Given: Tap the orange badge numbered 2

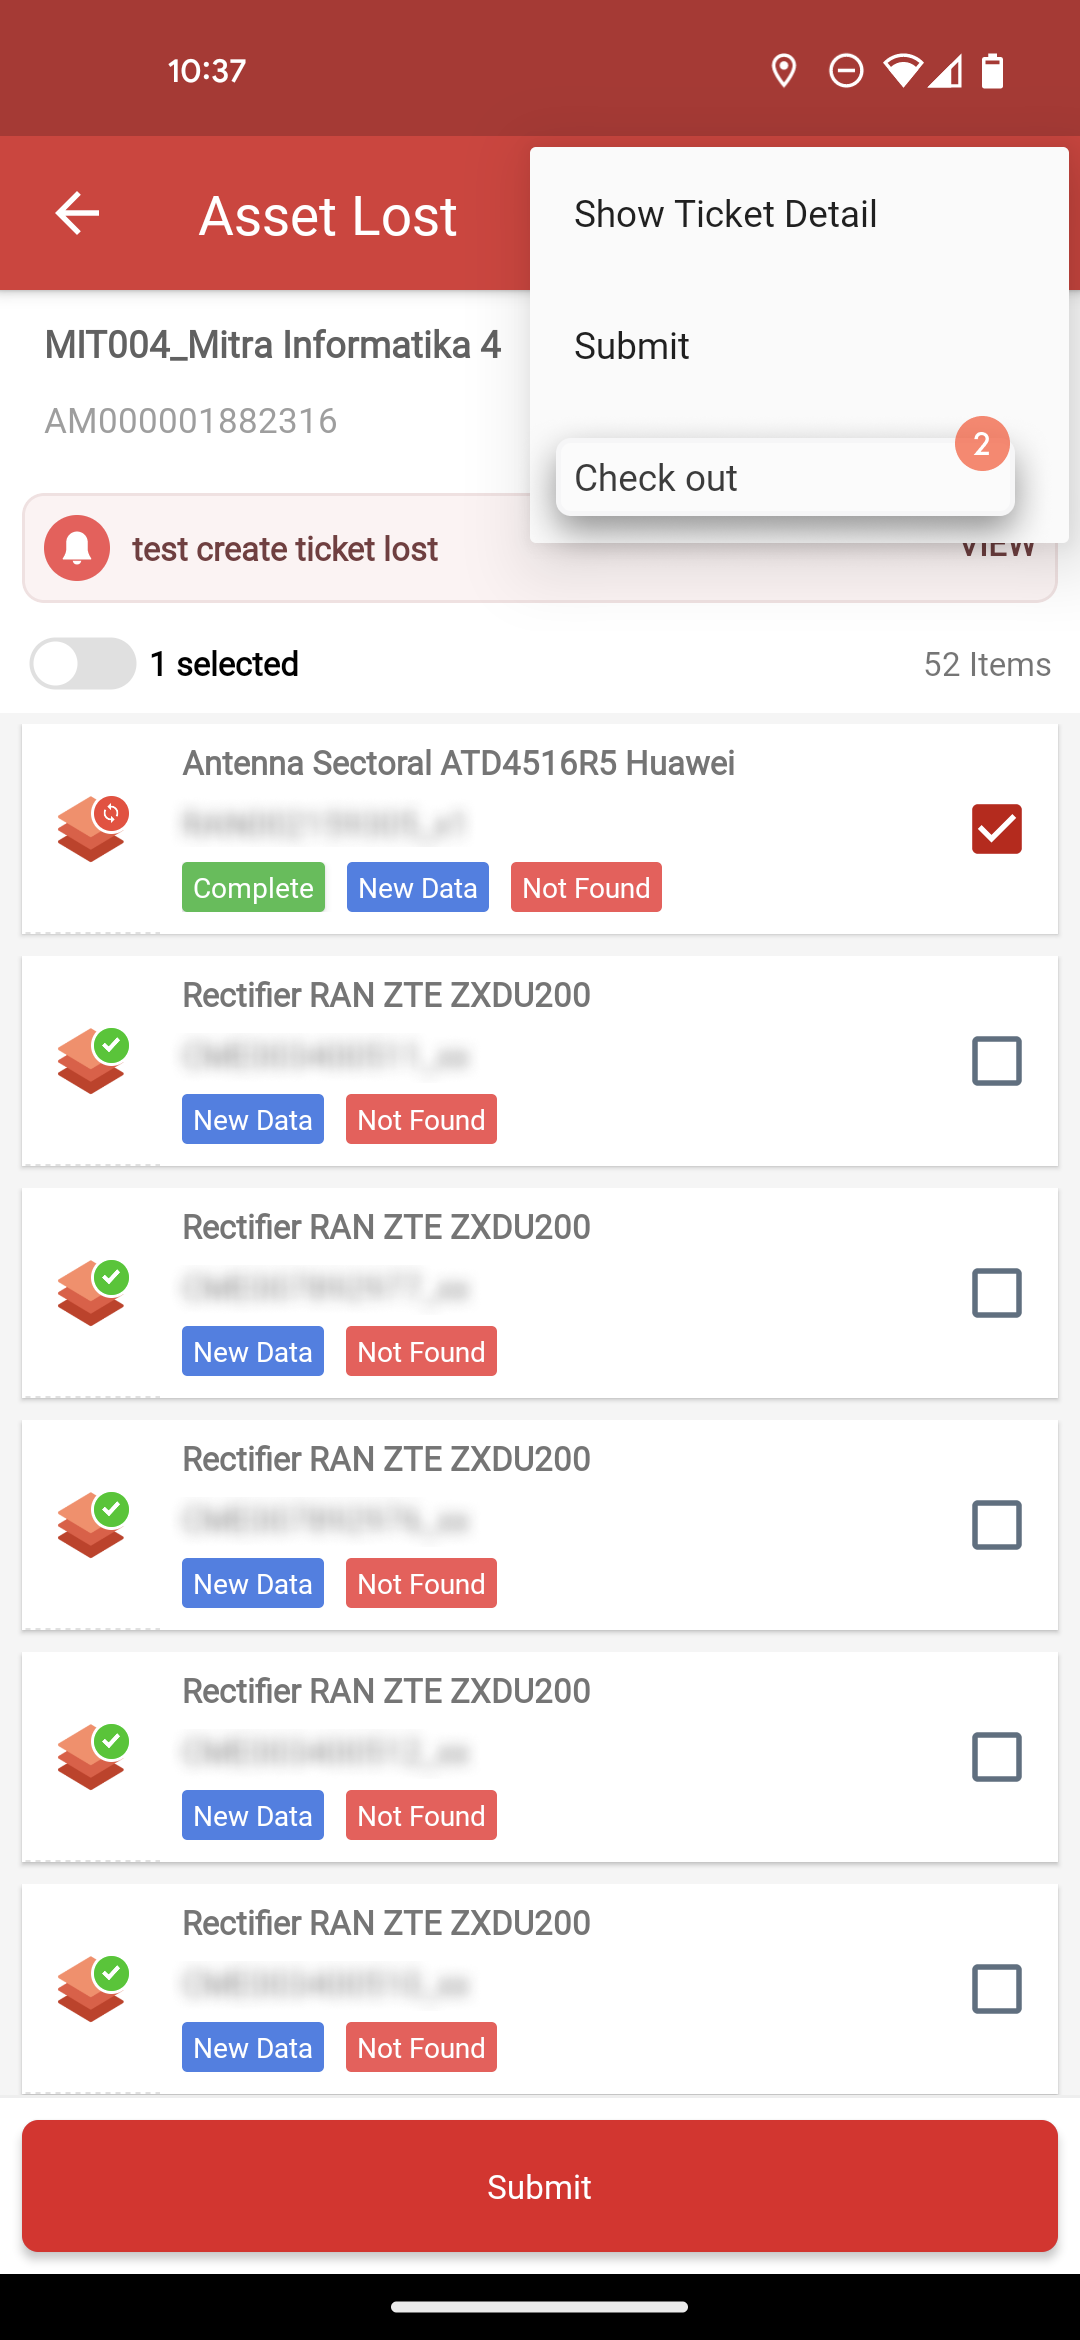Looking at the screenshot, I should coord(982,443).
